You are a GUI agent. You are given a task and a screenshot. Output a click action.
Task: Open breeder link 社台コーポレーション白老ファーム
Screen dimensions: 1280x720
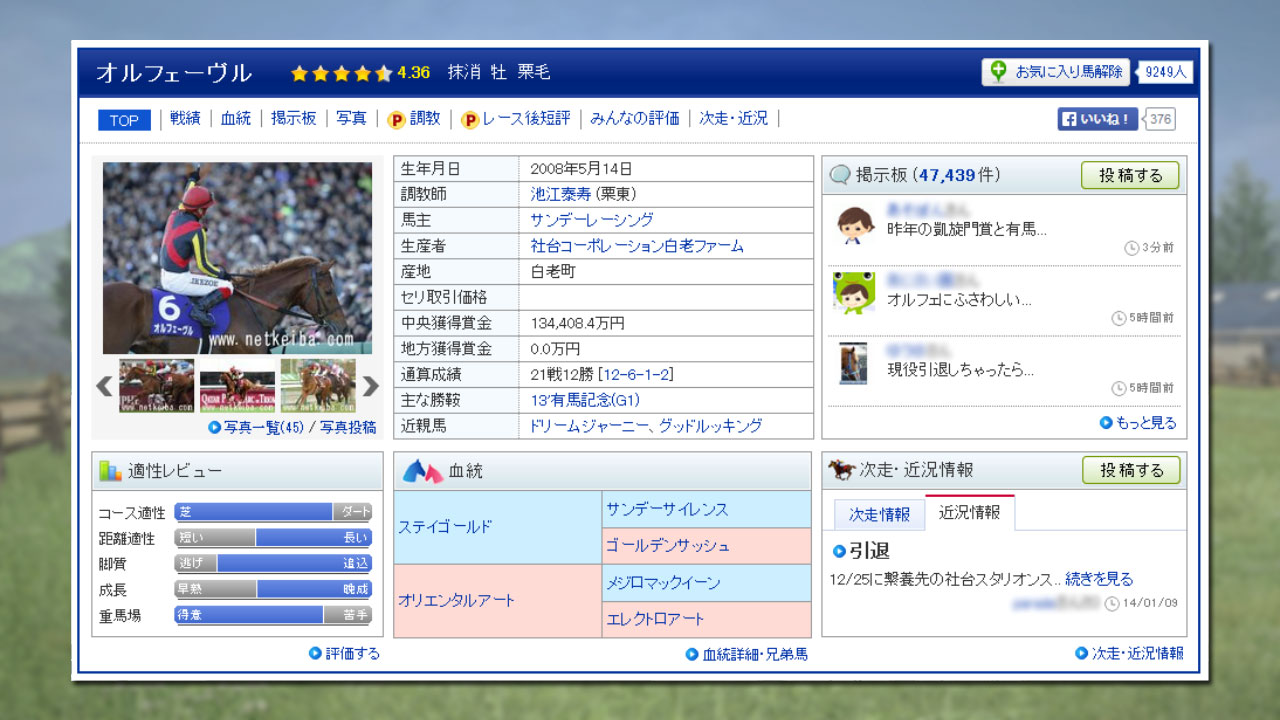637,246
